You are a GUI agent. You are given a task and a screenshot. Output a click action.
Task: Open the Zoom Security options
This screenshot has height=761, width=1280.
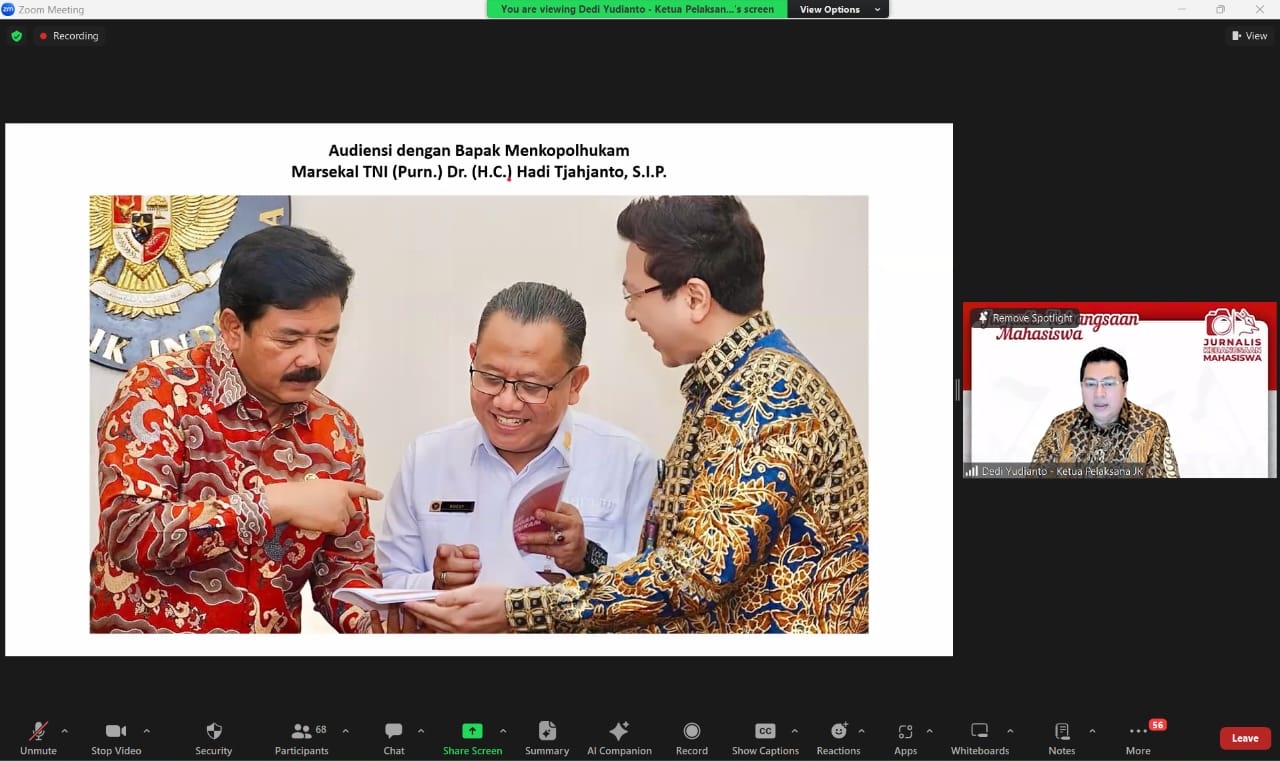click(213, 737)
